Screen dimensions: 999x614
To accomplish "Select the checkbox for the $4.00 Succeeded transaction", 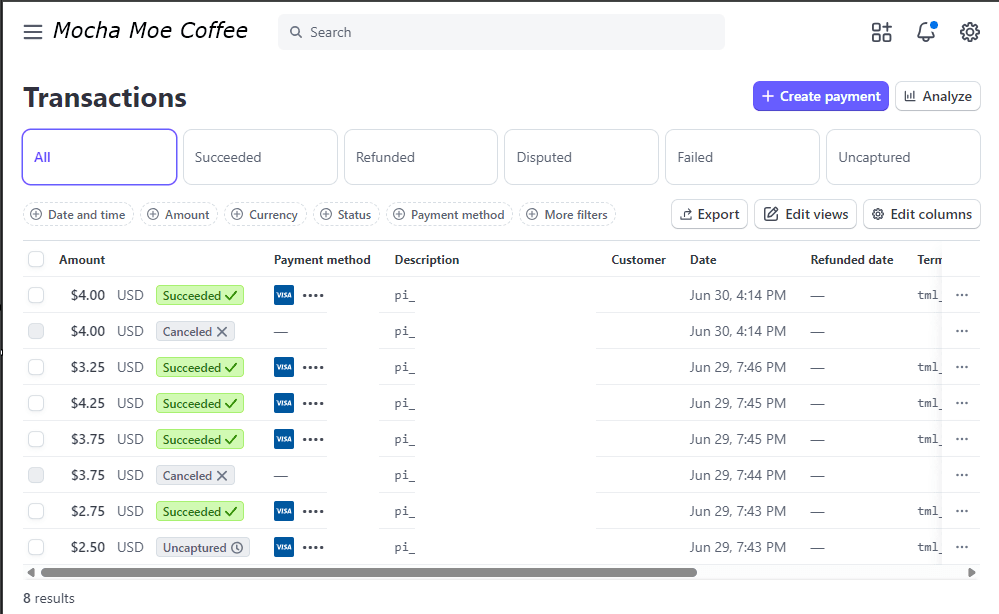I will coord(36,294).
